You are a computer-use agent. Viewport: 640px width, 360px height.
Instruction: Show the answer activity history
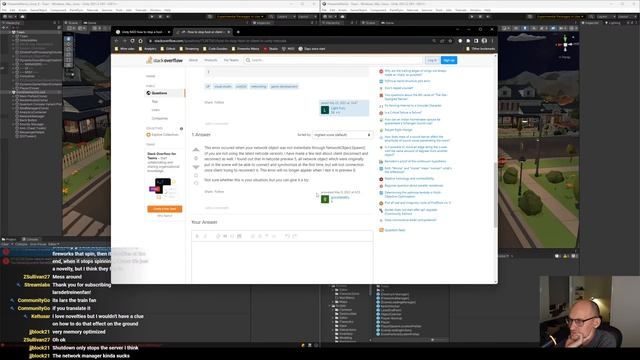tap(196, 183)
